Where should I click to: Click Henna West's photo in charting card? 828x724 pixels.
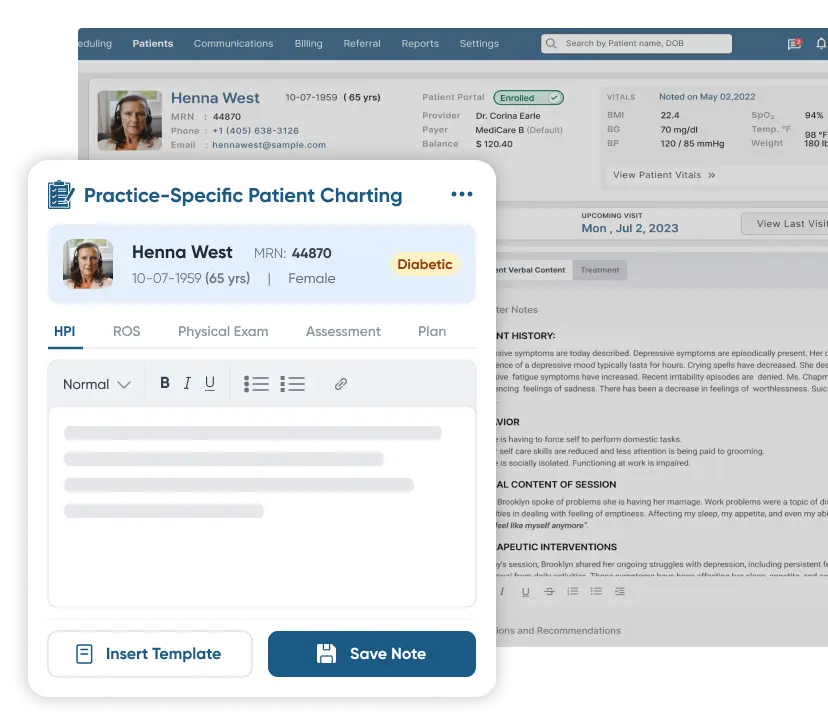coord(88,264)
